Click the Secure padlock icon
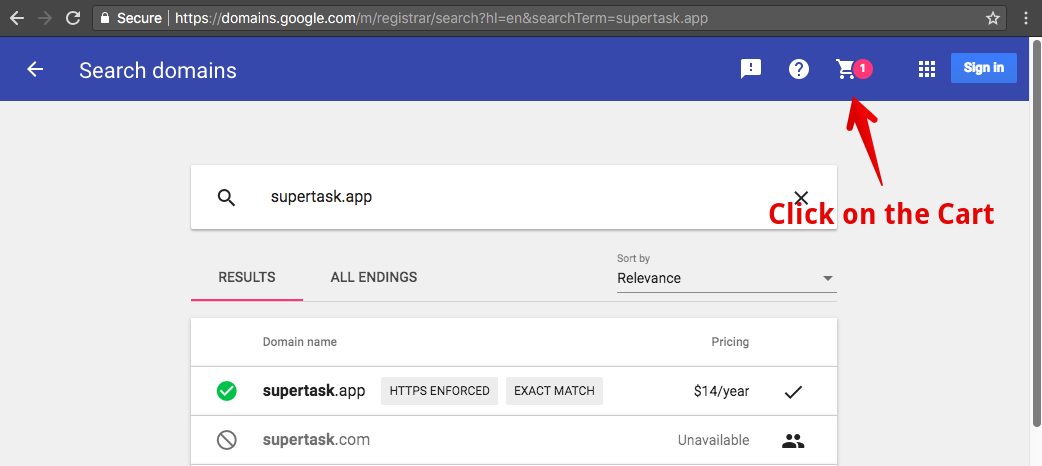The height and width of the screenshot is (466, 1042). coord(104,19)
